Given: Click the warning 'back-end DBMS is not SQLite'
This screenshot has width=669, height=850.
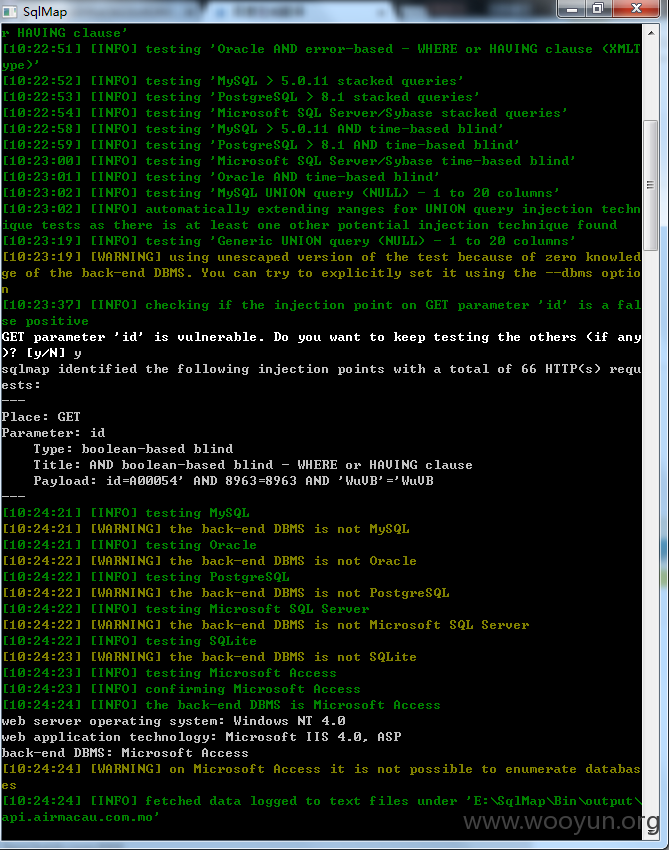Looking at the screenshot, I should point(209,656).
